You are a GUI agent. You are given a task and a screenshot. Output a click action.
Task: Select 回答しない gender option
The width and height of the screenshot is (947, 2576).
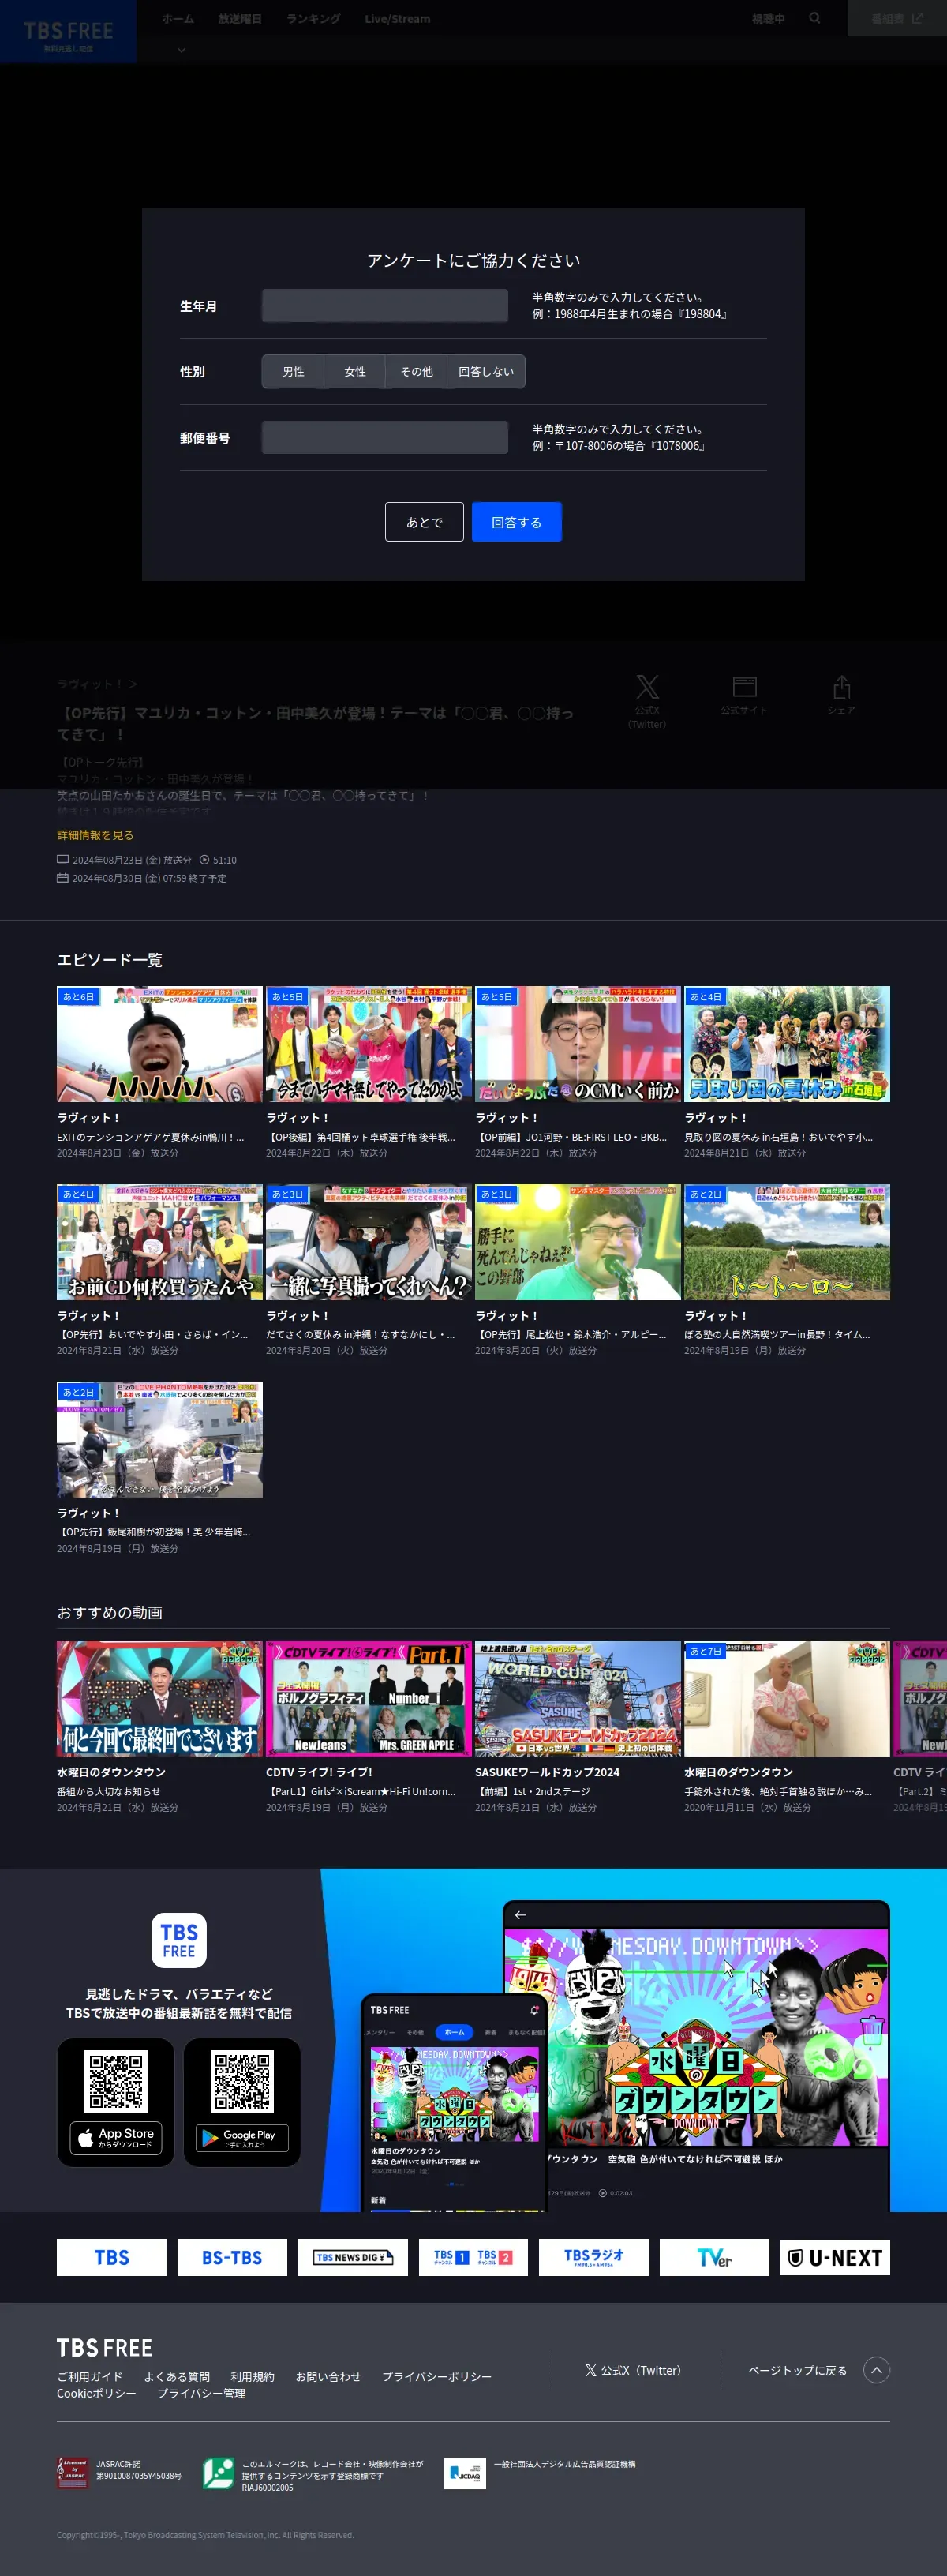pyautogui.click(x=486, y=371)
